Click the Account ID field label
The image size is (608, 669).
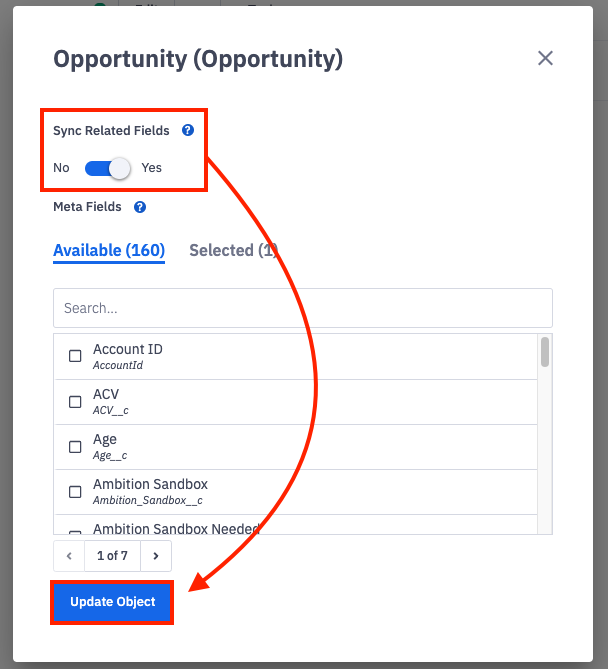click(128, 349)
